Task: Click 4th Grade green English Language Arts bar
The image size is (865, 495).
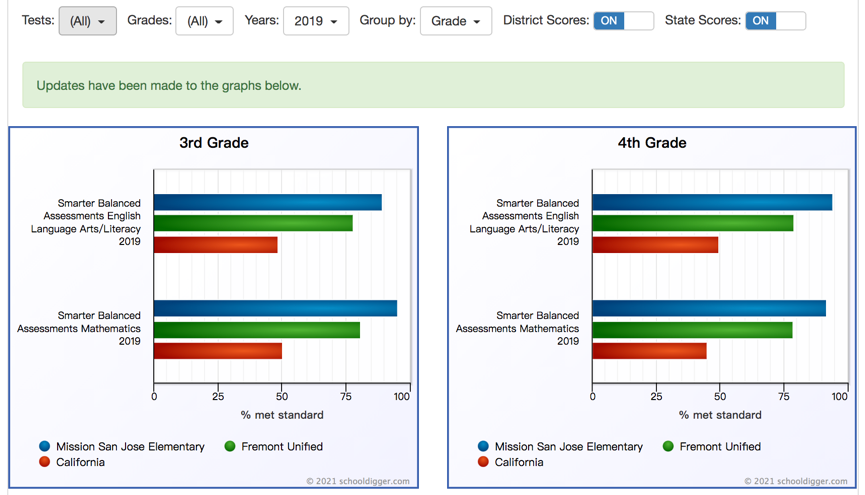Action: (692, 224)
